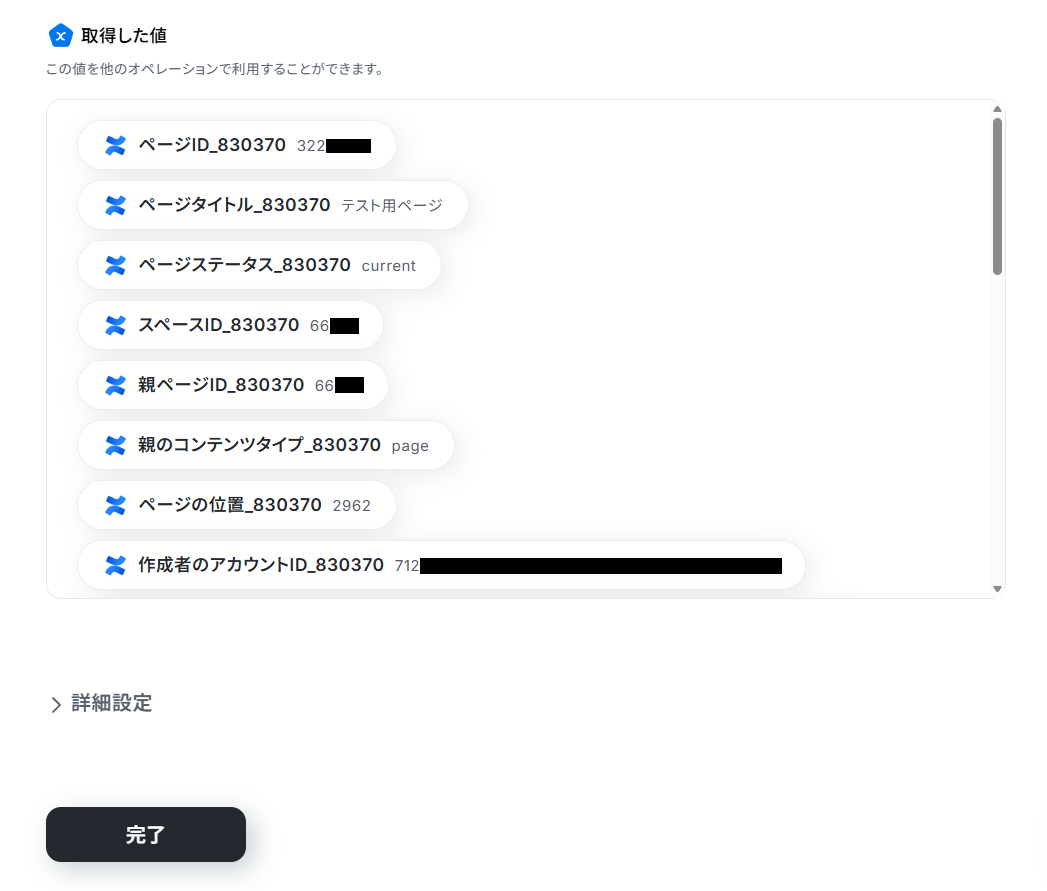Click the Confluence icon in the ページタイトル_830370 chip
Image resolution: width=1047 pixels, height=891 pixels.
pyautogui.click(x=116, y=205)
